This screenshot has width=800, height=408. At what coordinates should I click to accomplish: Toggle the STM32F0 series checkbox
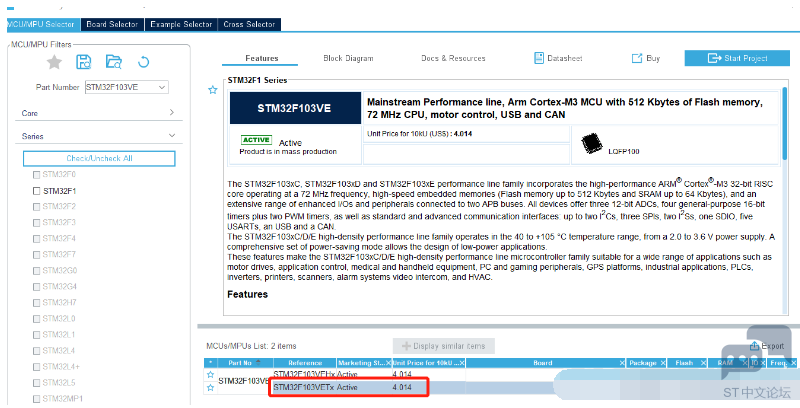click(36, 174)
